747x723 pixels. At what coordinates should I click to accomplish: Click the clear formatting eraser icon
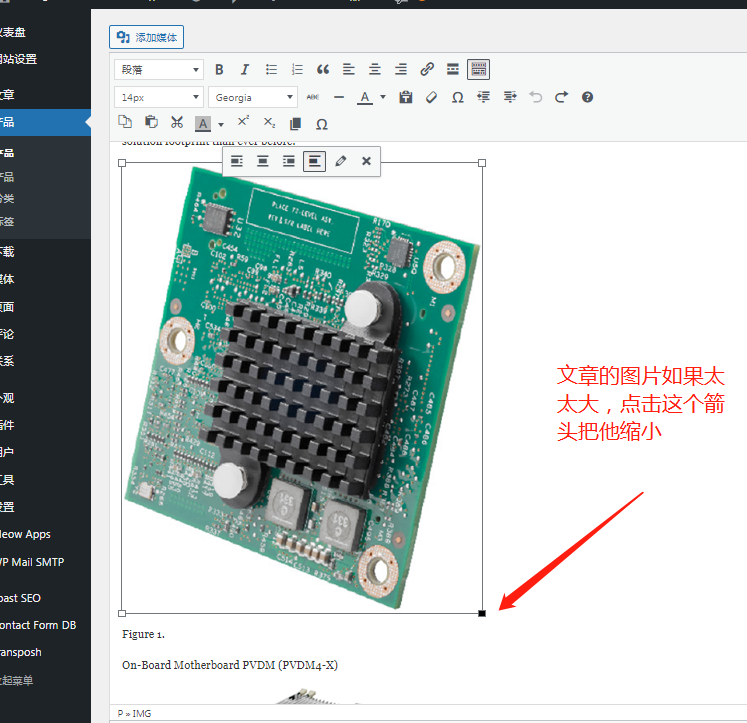432,97
